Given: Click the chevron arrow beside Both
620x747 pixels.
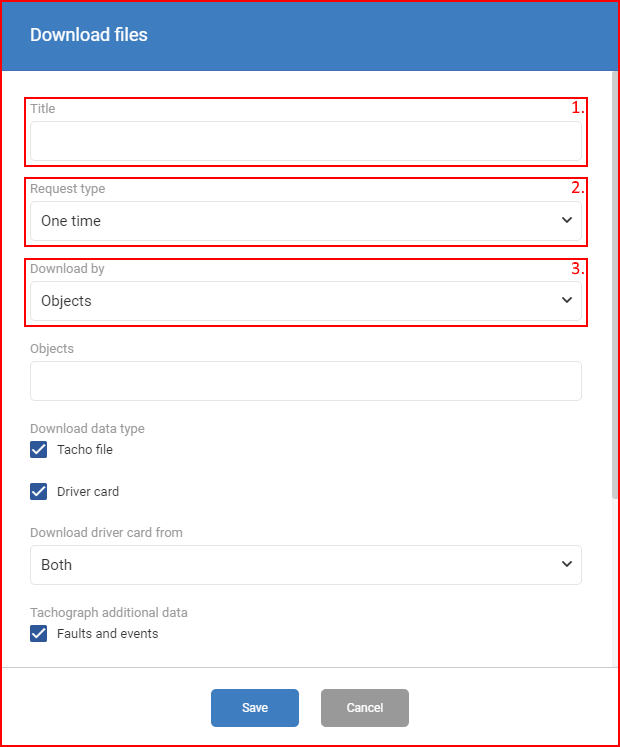Looking at the screenshot, I should pos(567,564).
